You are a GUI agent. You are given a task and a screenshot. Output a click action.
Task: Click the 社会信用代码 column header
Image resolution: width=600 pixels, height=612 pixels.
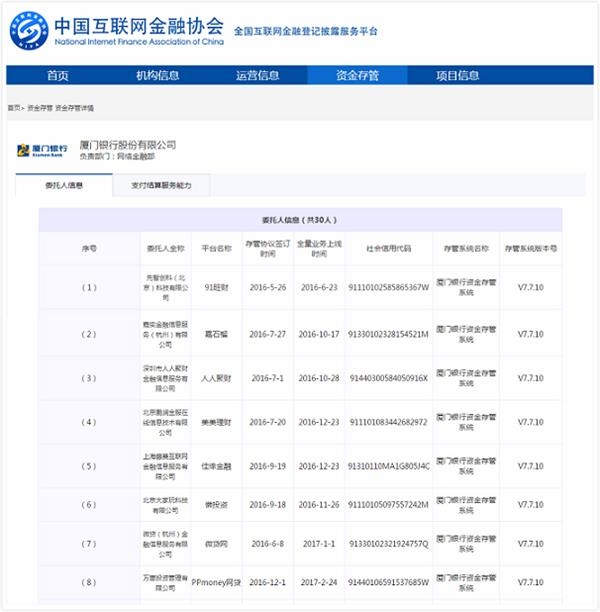tap(389, 249)
